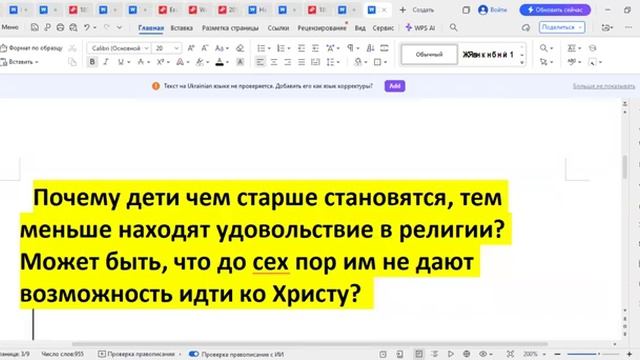Click the decrease indent icon
The width and height of the screenshot is (640, 360).
301,48
